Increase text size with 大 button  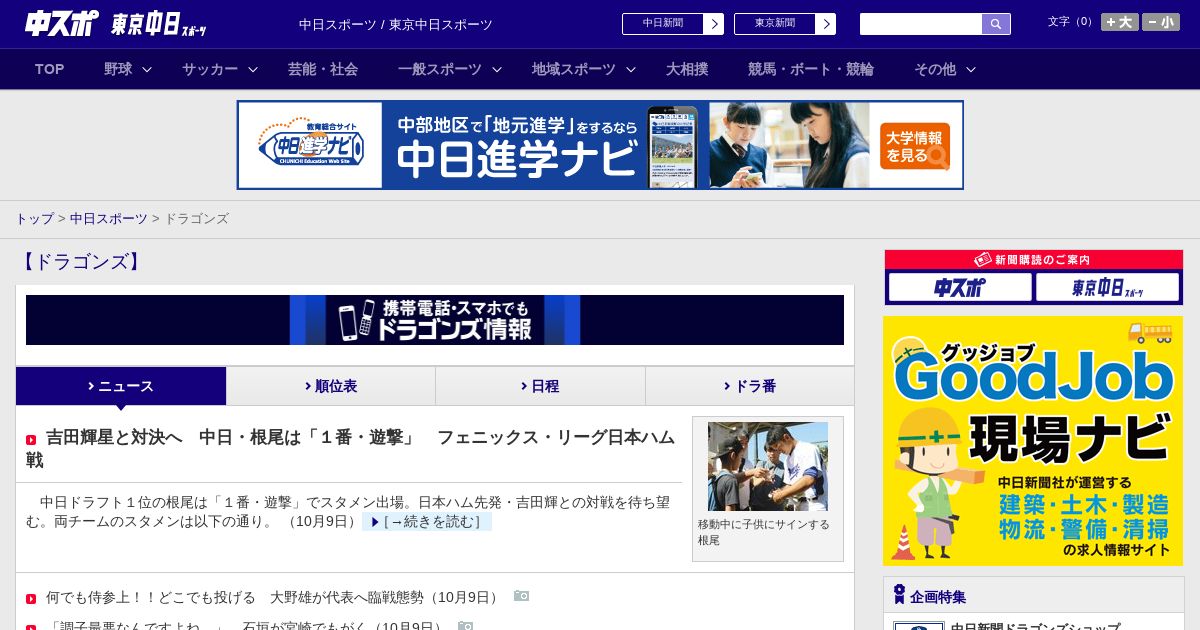point(1120,22)
